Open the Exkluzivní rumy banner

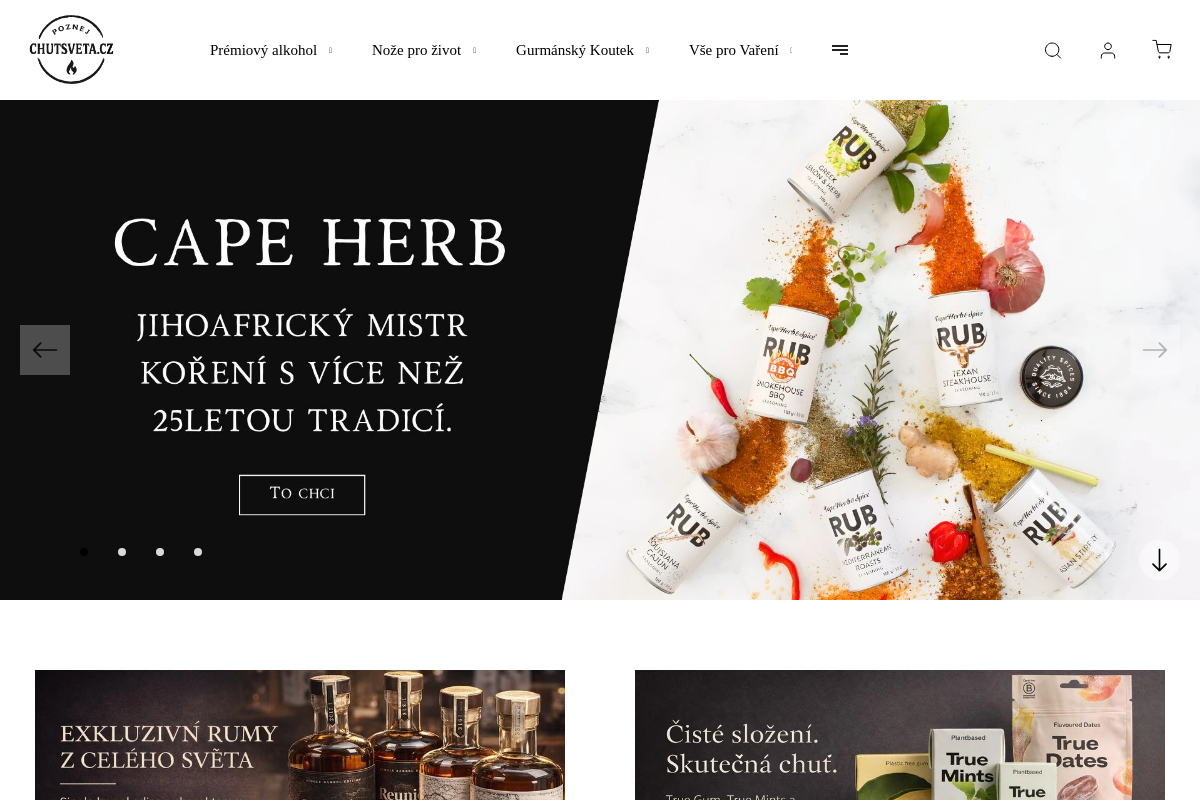300,735
